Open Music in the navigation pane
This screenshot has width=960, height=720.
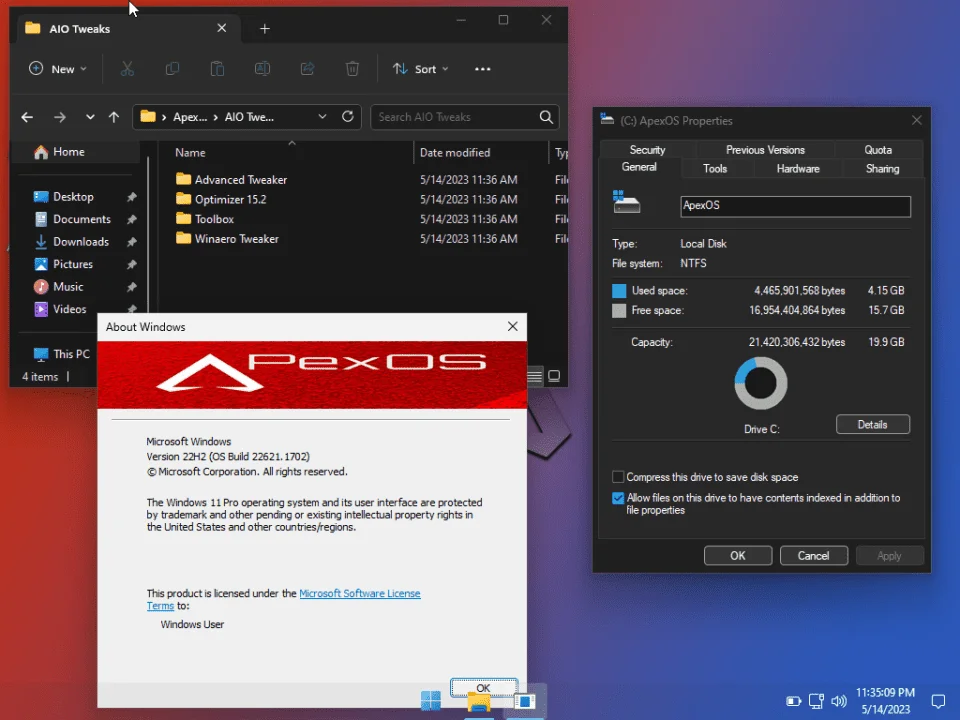pyautogui.click(x=68, y=287)
